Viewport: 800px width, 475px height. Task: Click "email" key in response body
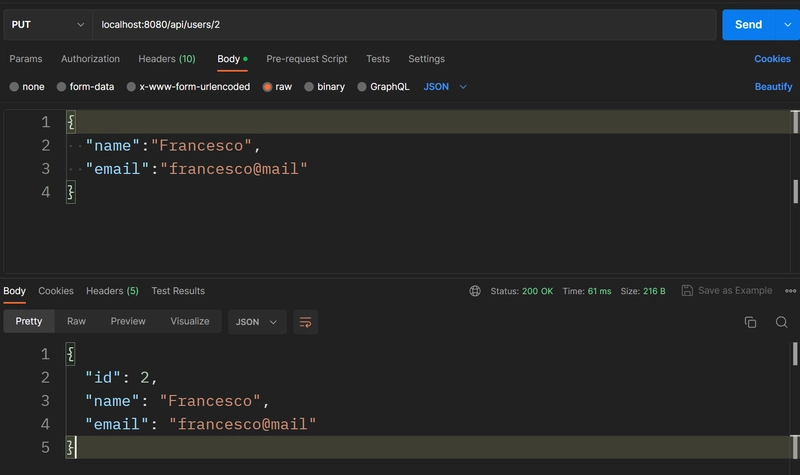pos(117,424)
